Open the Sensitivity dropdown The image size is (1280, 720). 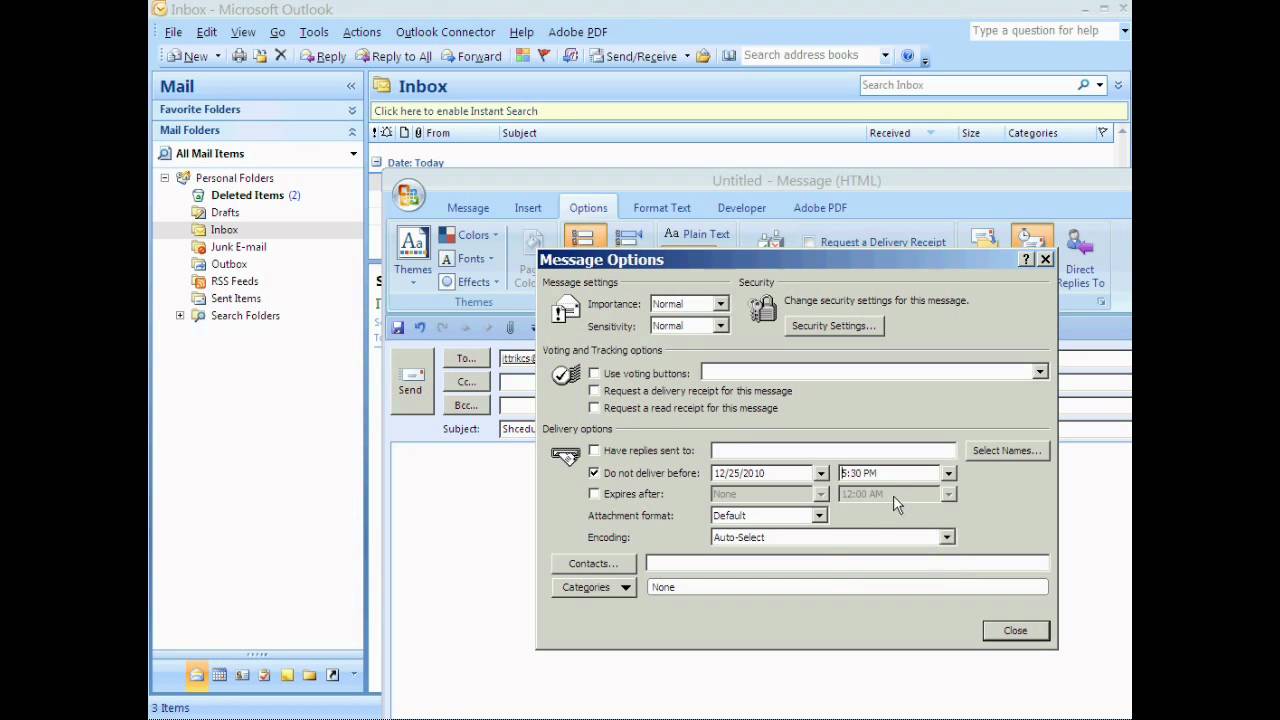click(x=720, y=326)
